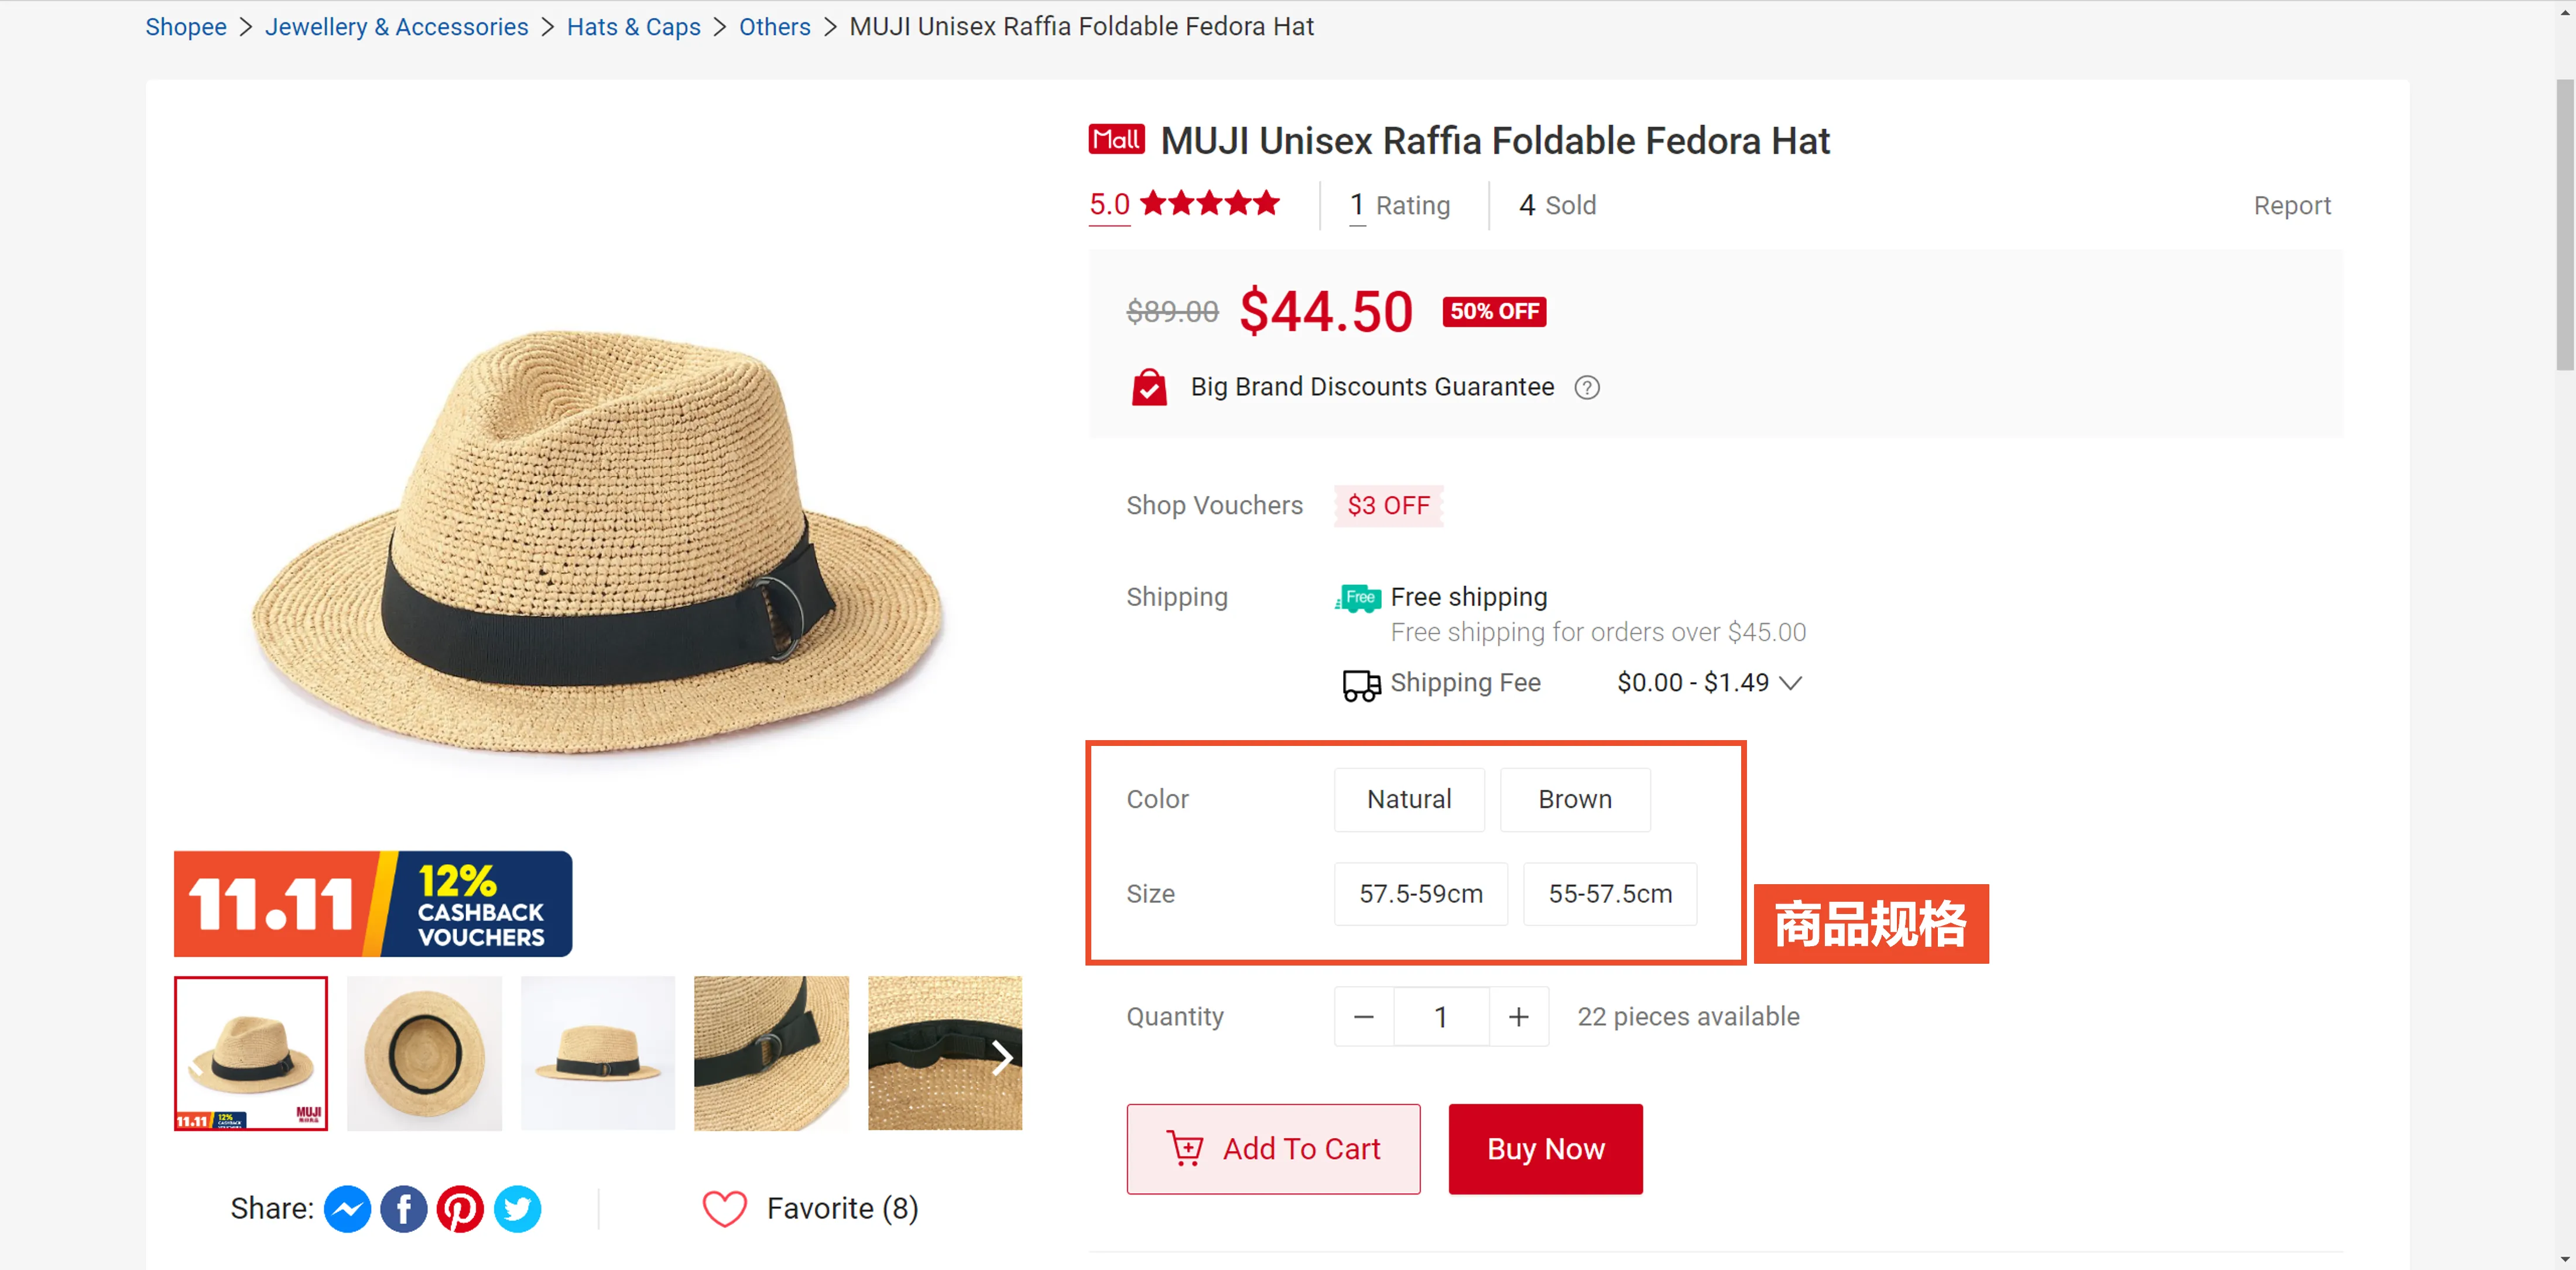This screenshot has height=1270, width=2576.
Task: Decrease quantity with minus button
Action: tap(1363, 1017)
